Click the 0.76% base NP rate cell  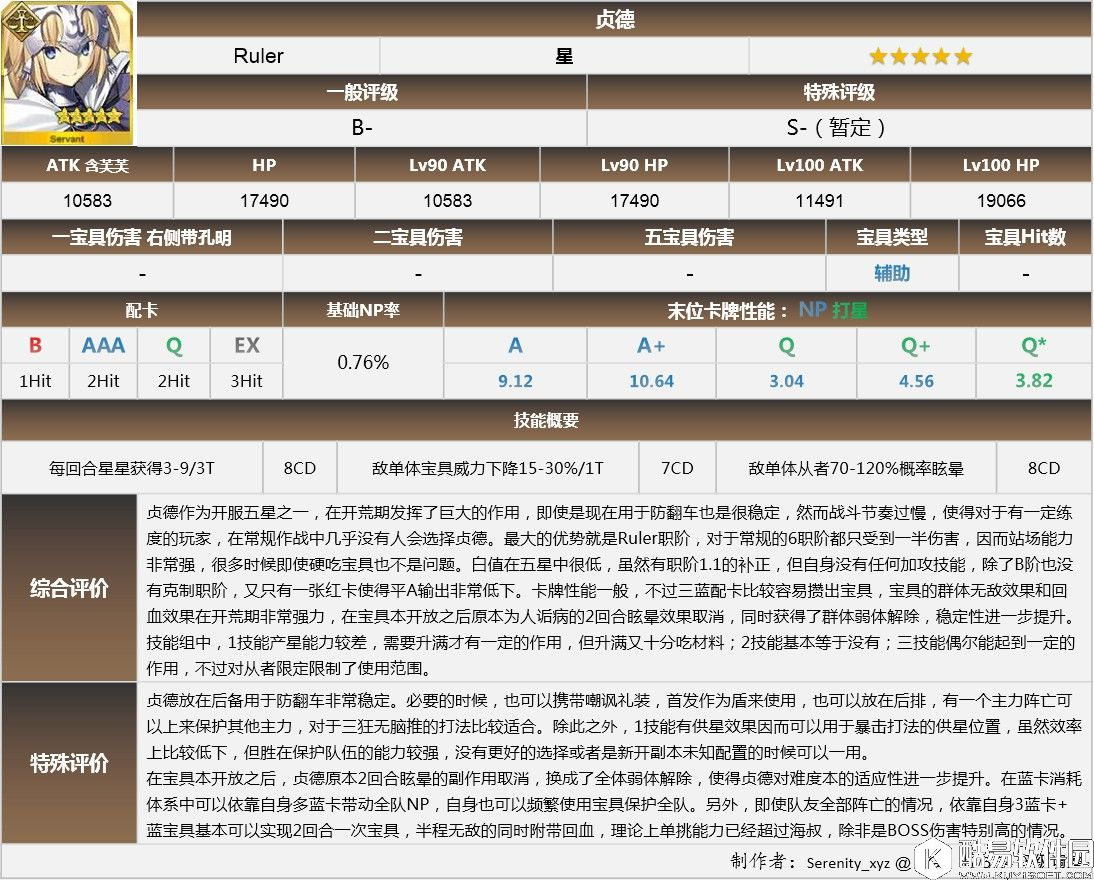coord(364,363)
